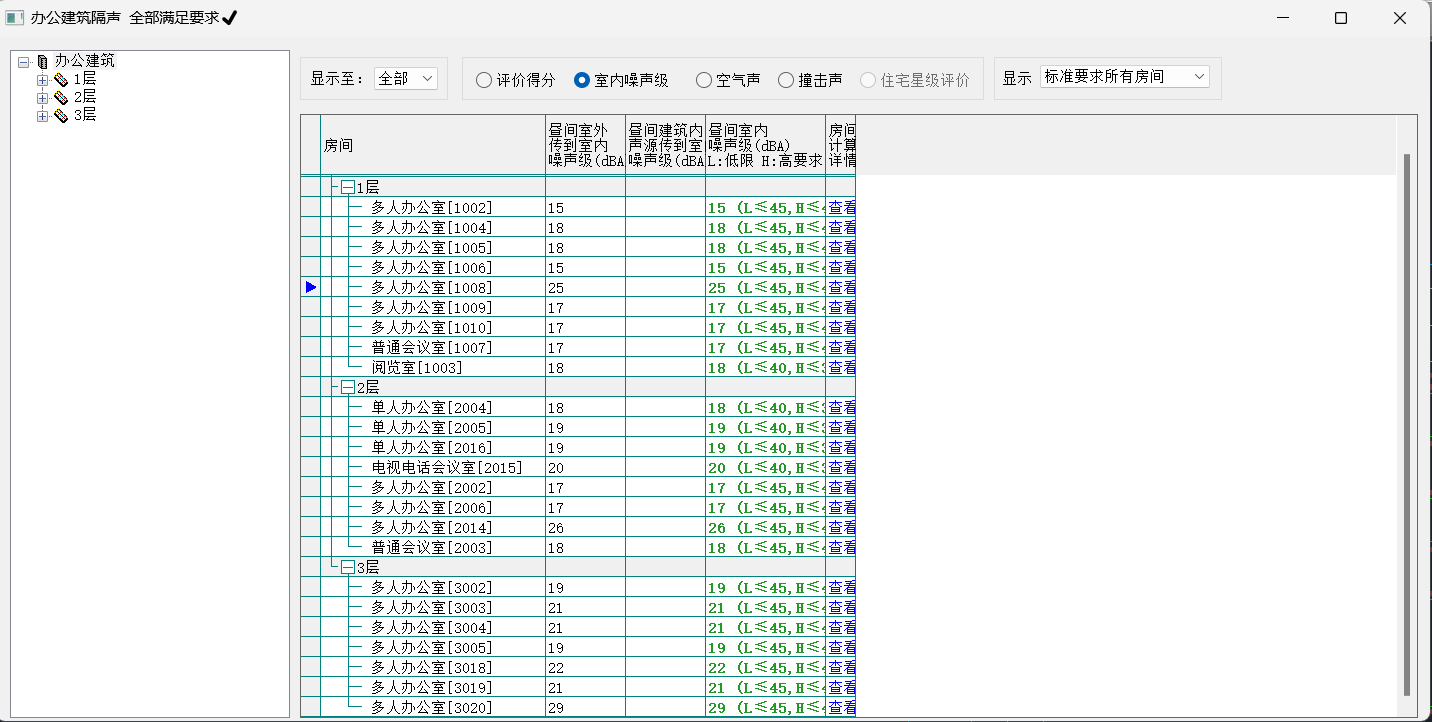Select the 阅览室[1003] row
The image size is (1432, 722).
[x=417, y=367]
